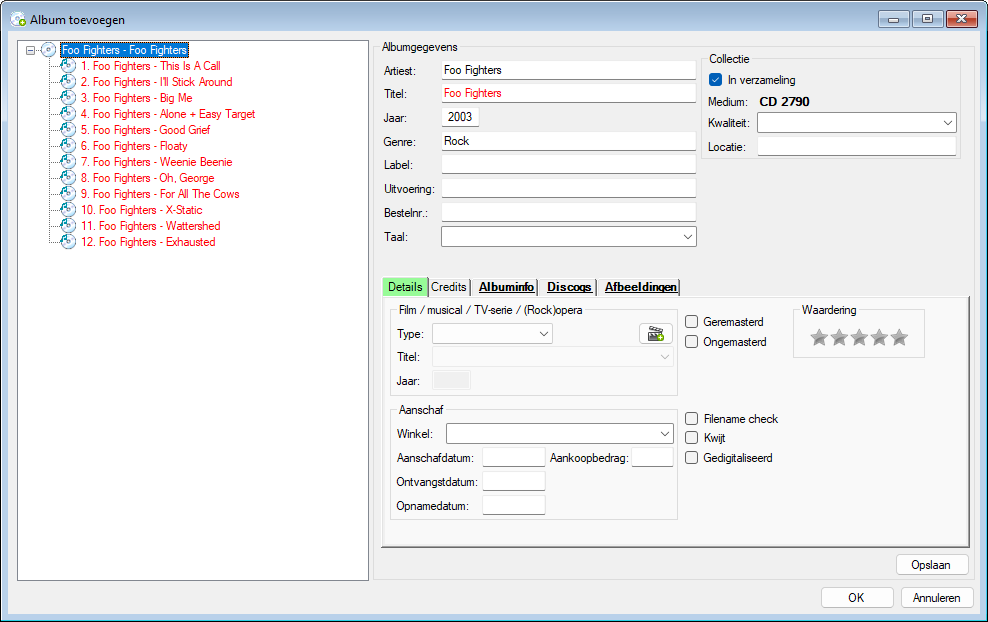Image resolution: width=988 pixels, height=622 pixels.
Task: Open the Kwaliteit dropdown
Action: (948, 123)
